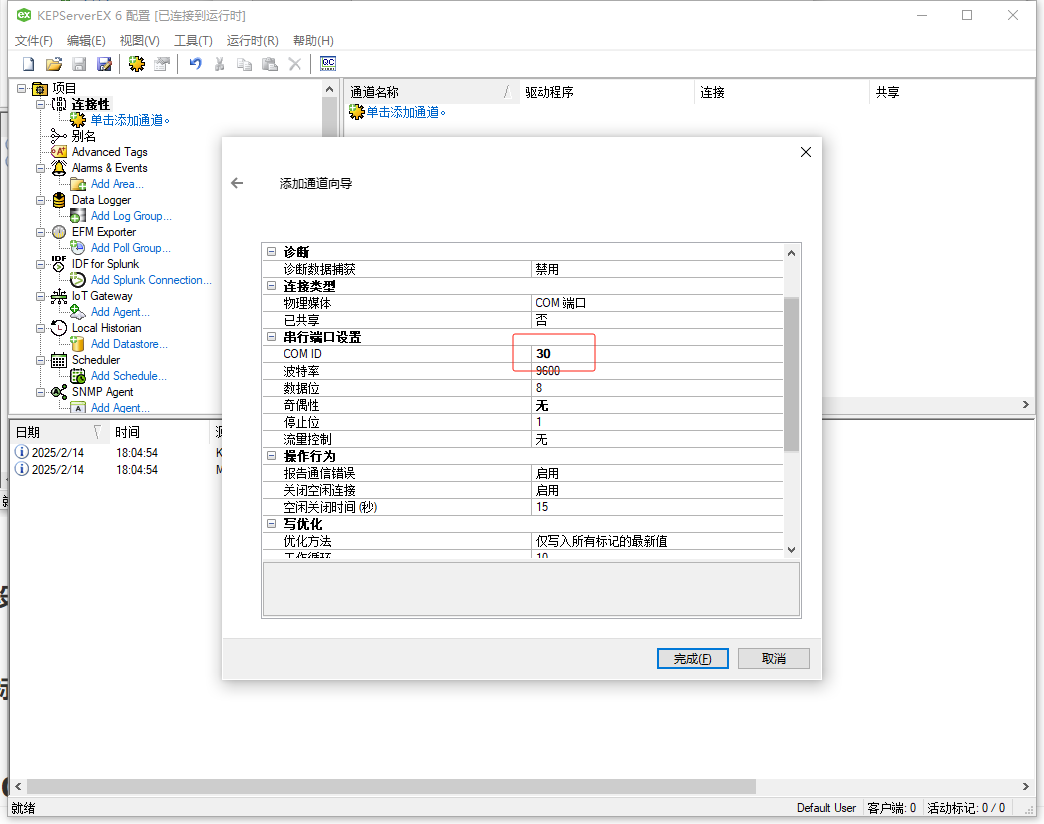Image resolution: width=1044 pixels, height=824 pixels.
Task: Click the SNMP Agent icon
Action: coord(59,392)
